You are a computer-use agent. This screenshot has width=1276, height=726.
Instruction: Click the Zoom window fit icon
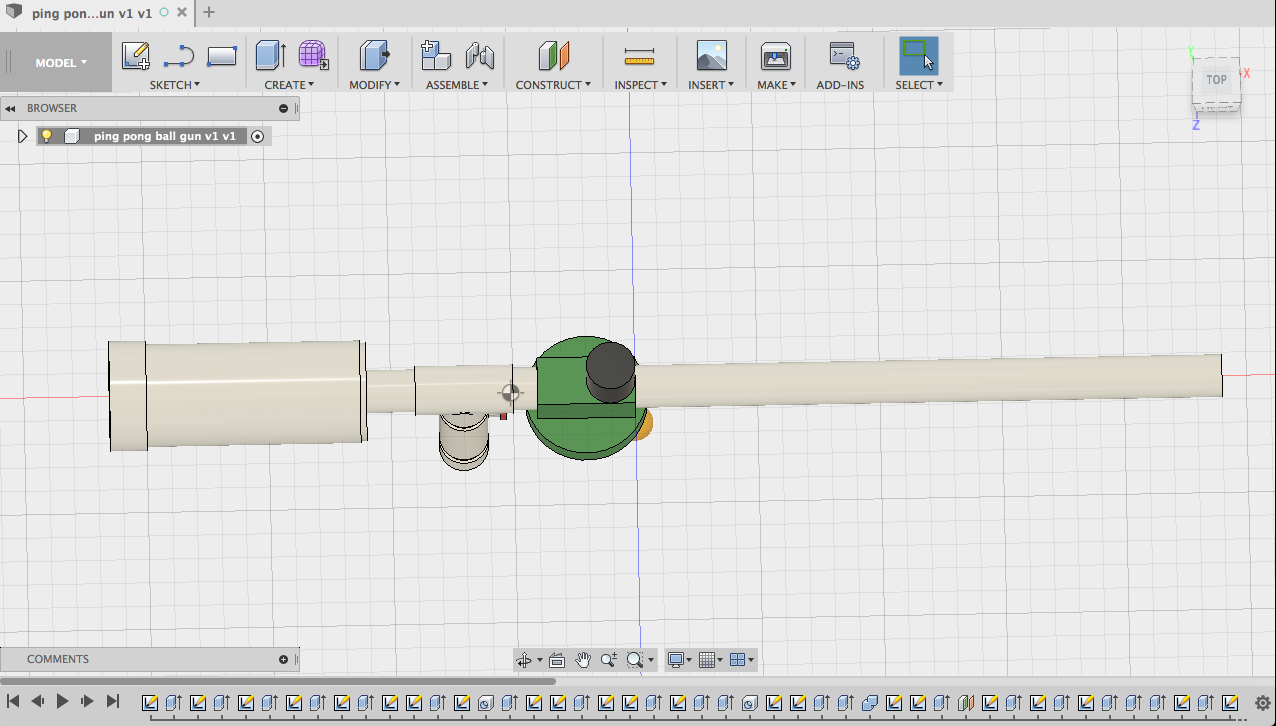click(634, 660)
